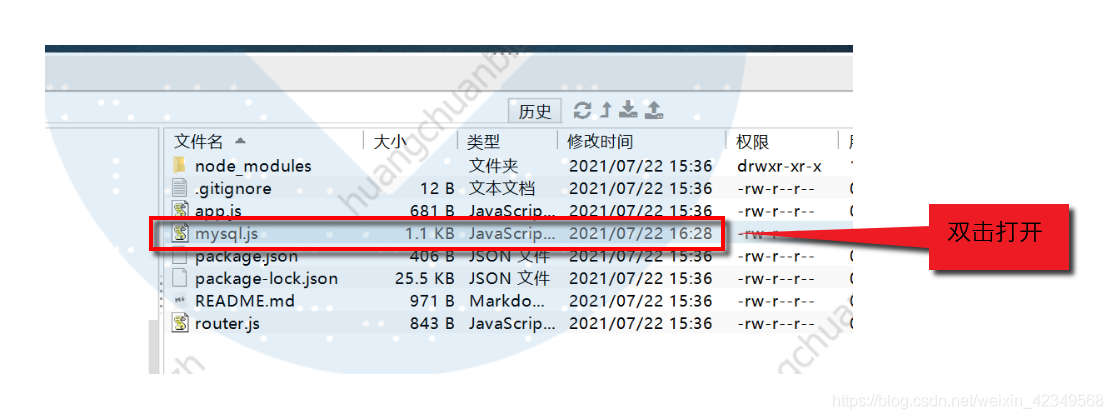
Task: Click the 406 B size of package.json
Action: click(432, 256)
